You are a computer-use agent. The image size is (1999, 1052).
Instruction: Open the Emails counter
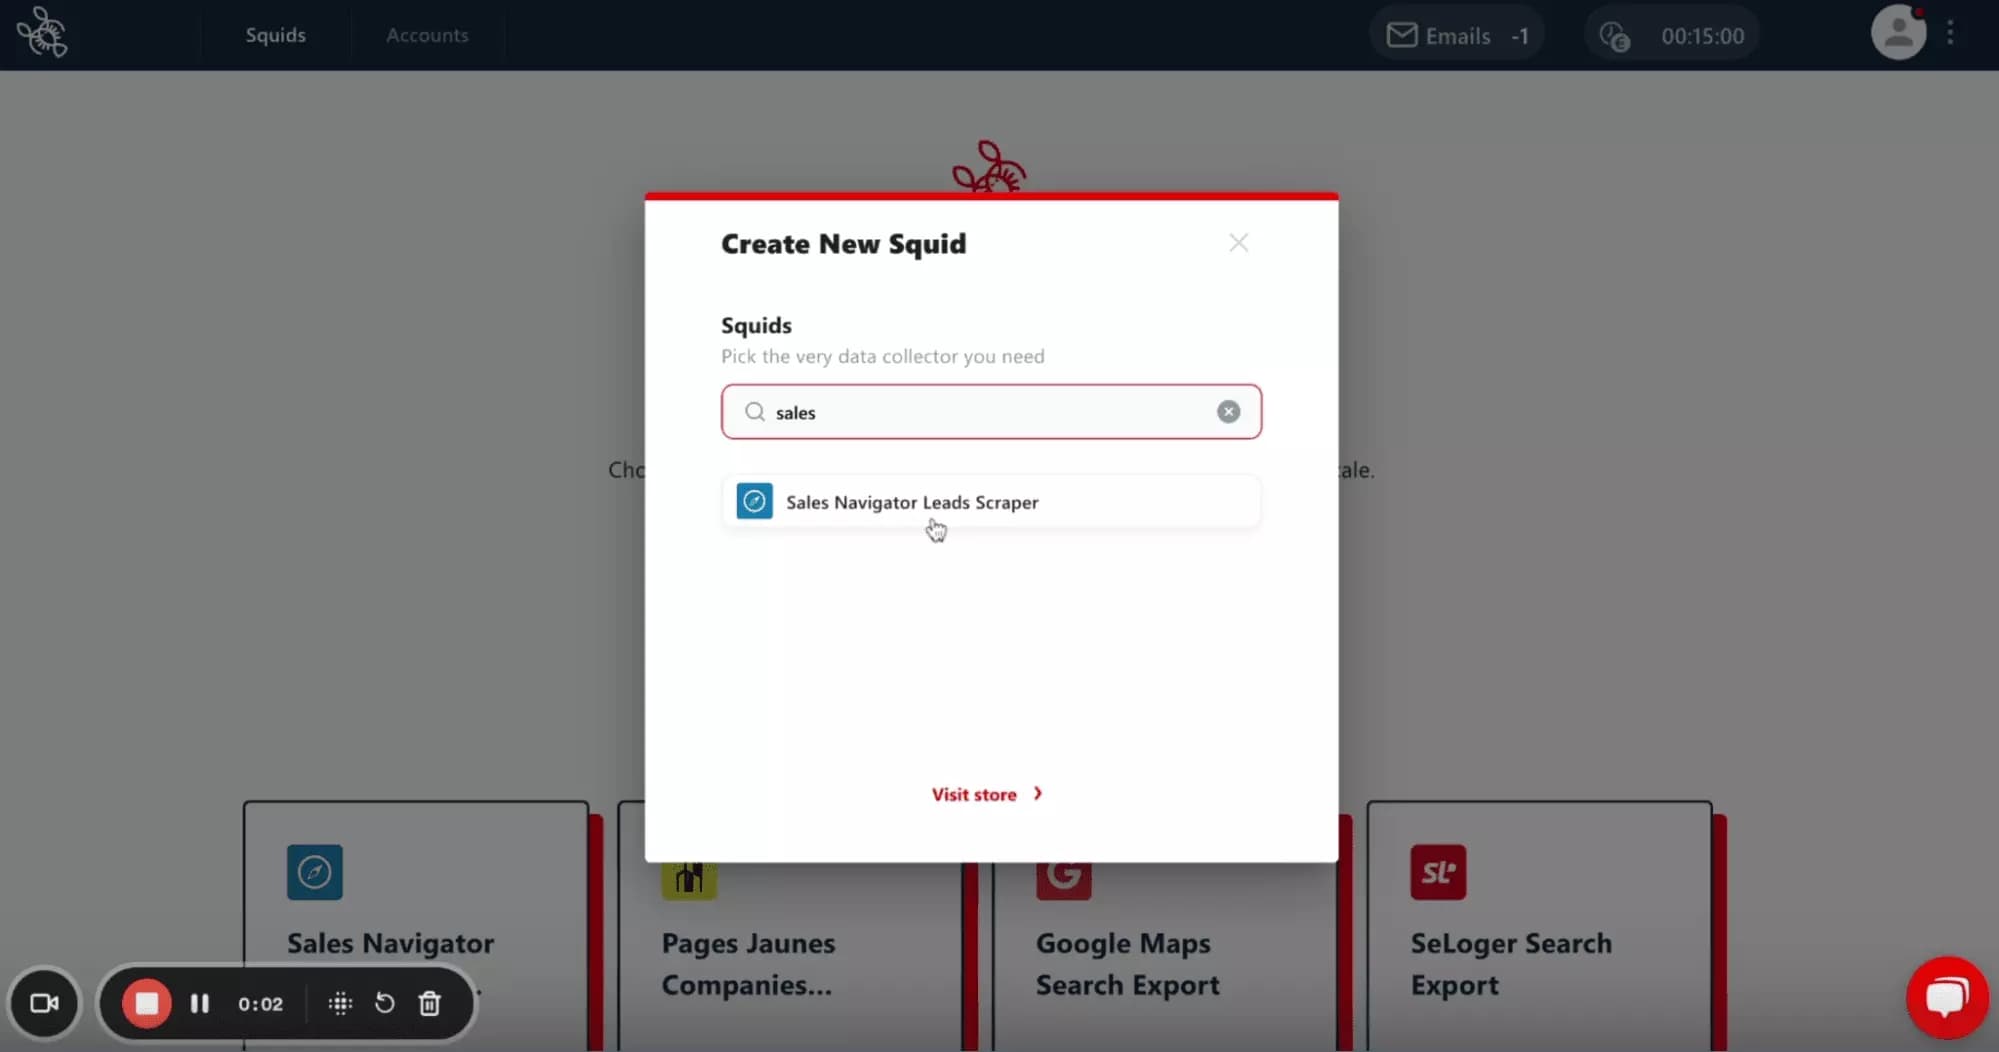(1456, 36)
